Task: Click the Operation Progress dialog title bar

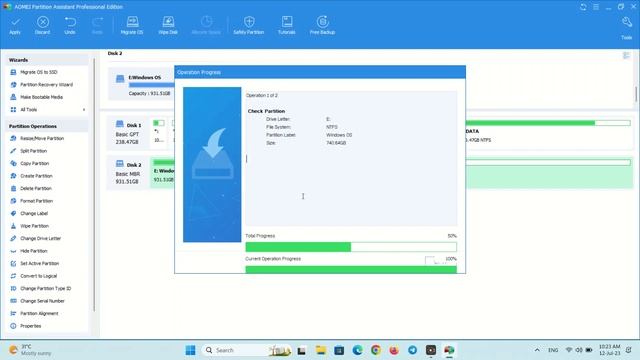Action: pyautogui.click(x=320, y=72)
